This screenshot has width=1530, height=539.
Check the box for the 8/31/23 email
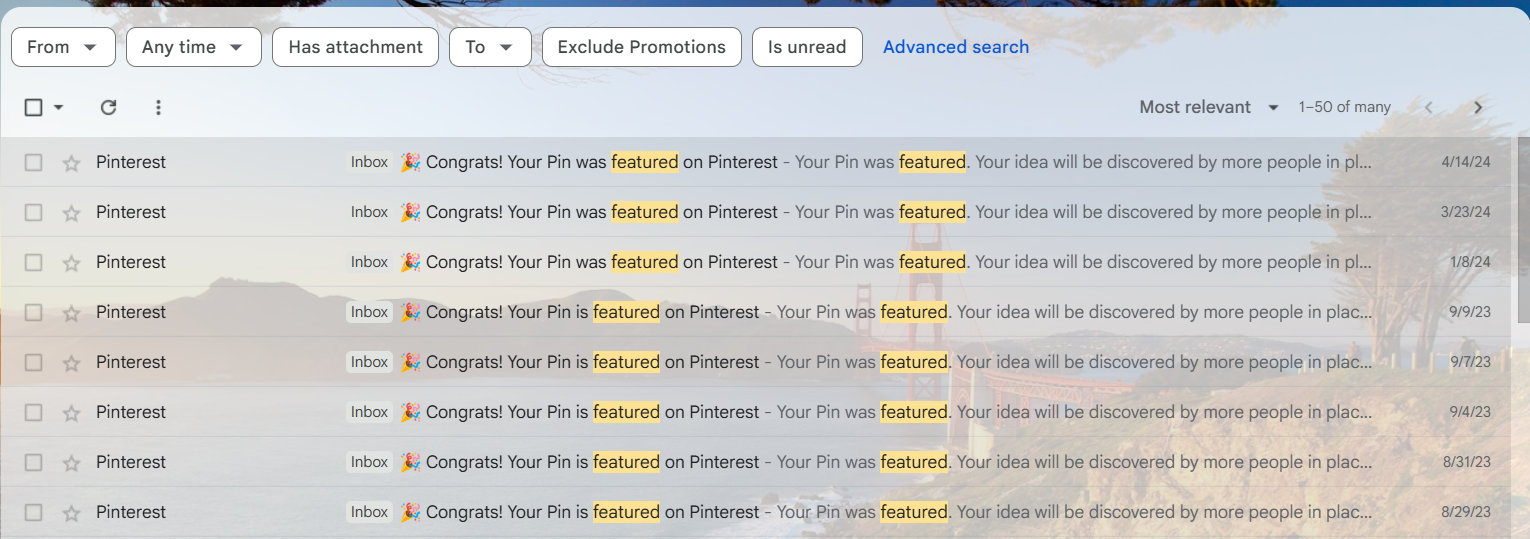[x=34, y=462]
